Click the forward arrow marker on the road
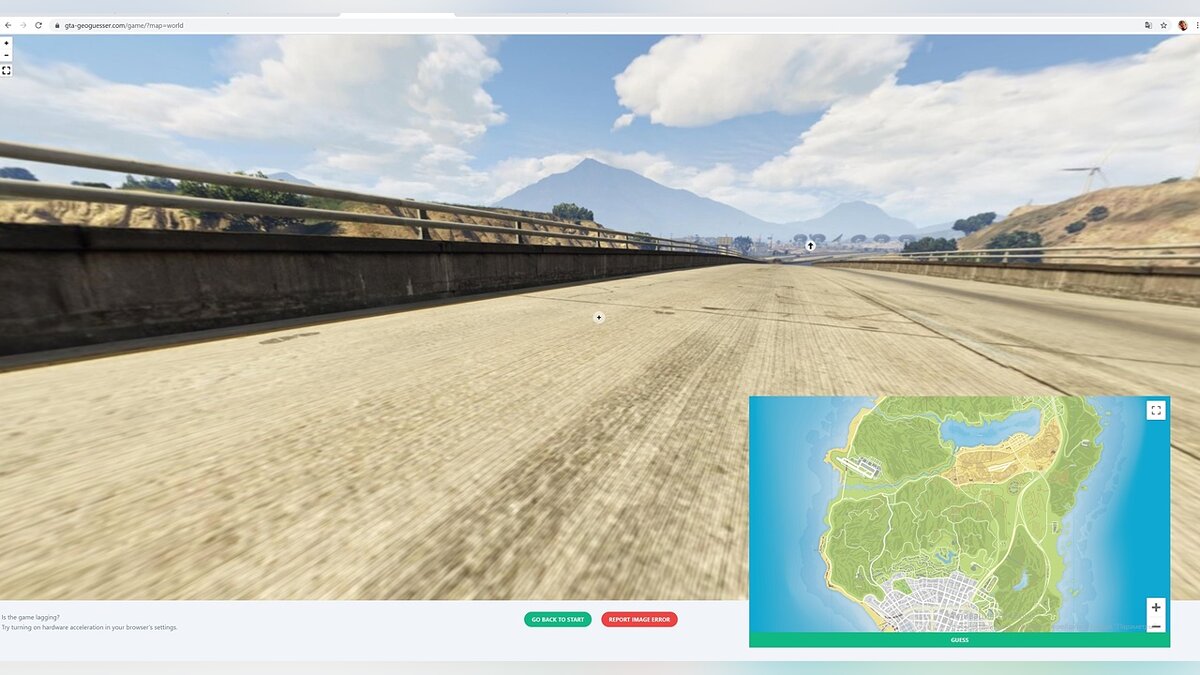Viewport: 1200px width, 675px height. click(810, 245)
